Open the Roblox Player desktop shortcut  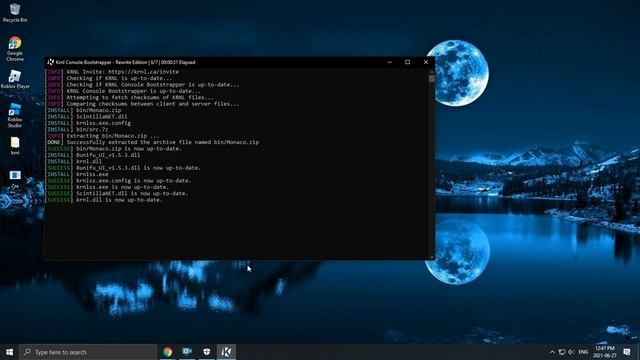pos(15,79)
